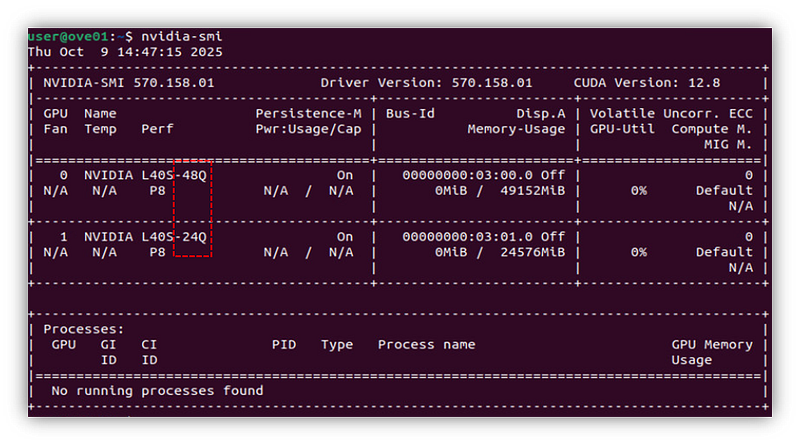This screenshot has height=445, width=800.
Task: Click 'No running processes found' text
Action: 157,391
